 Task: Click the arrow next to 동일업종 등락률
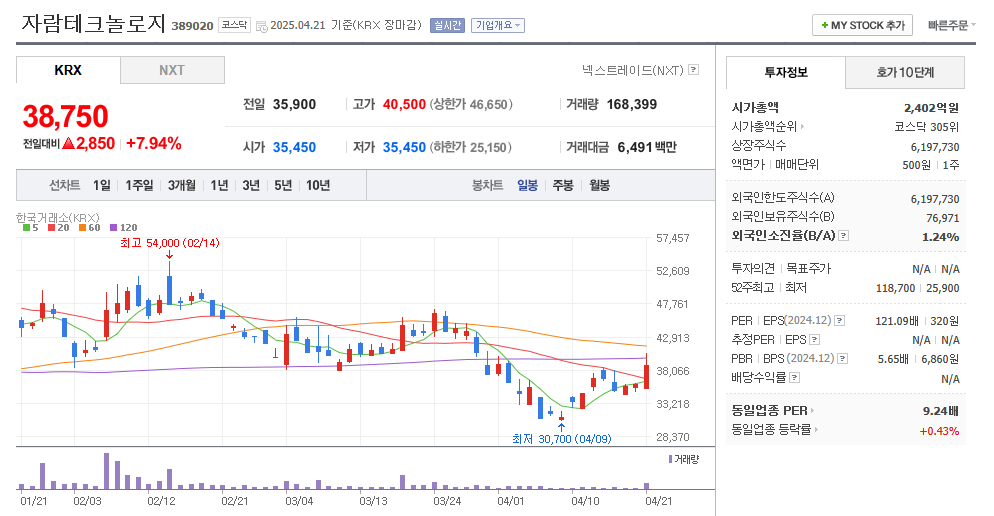tap(816, 430)
